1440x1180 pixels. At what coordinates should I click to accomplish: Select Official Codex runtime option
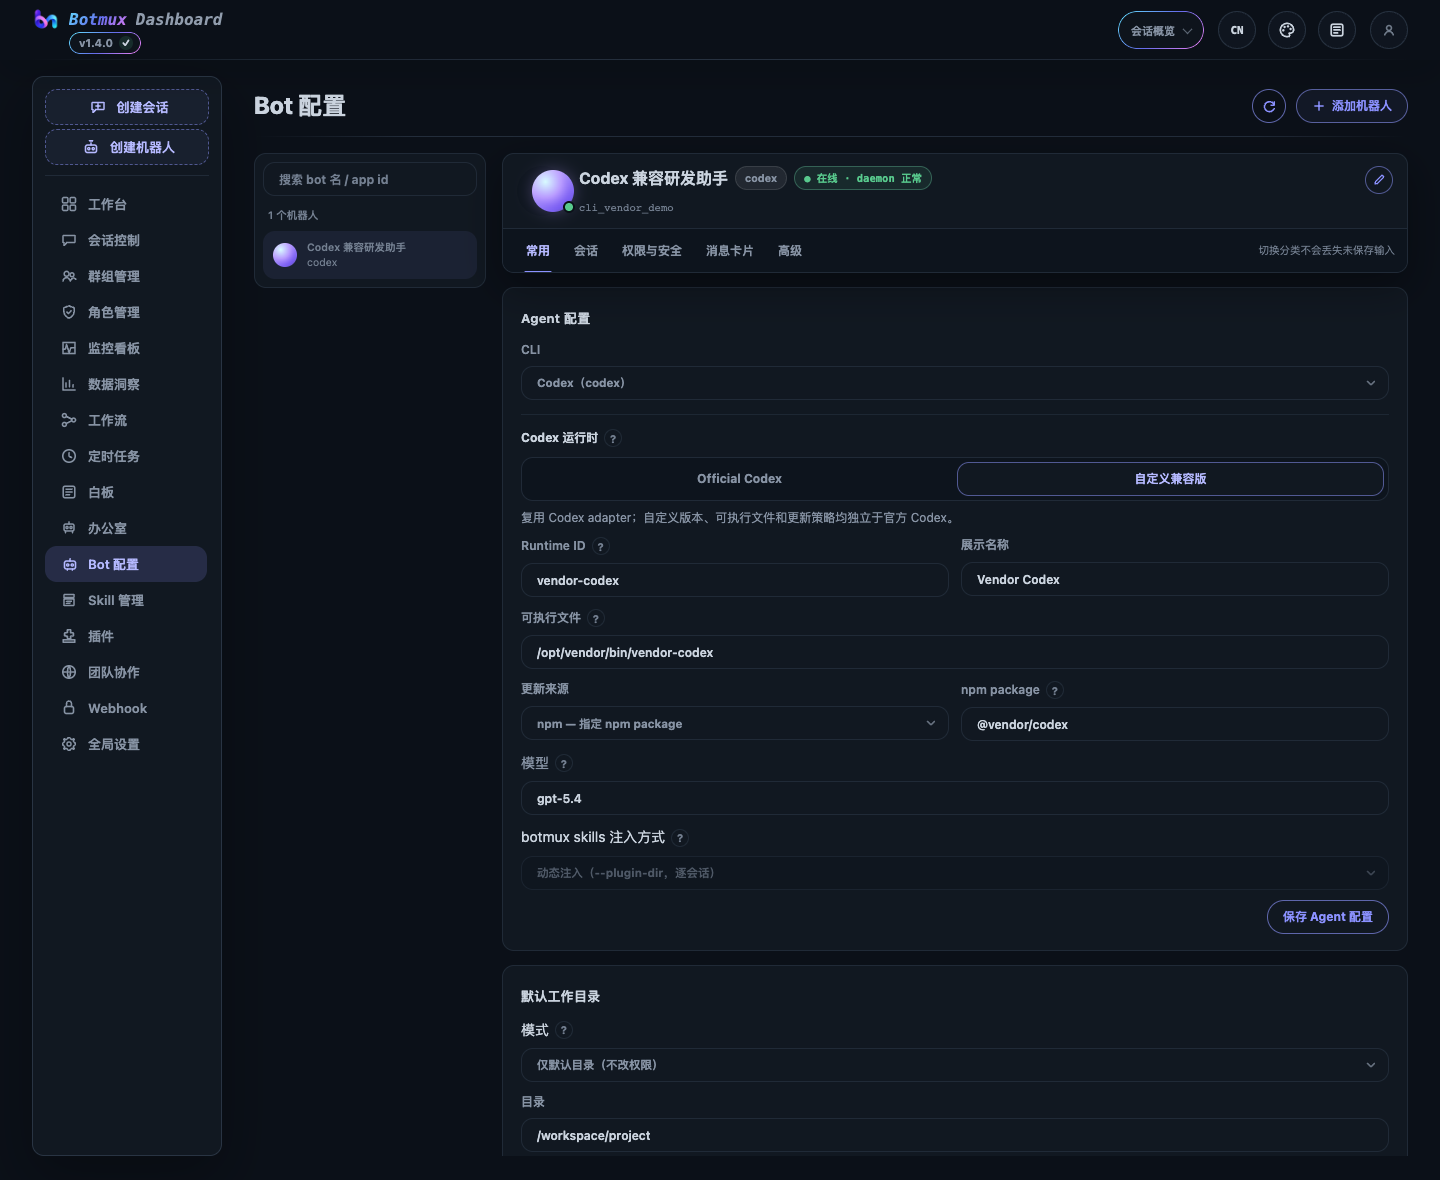(739, 479)
